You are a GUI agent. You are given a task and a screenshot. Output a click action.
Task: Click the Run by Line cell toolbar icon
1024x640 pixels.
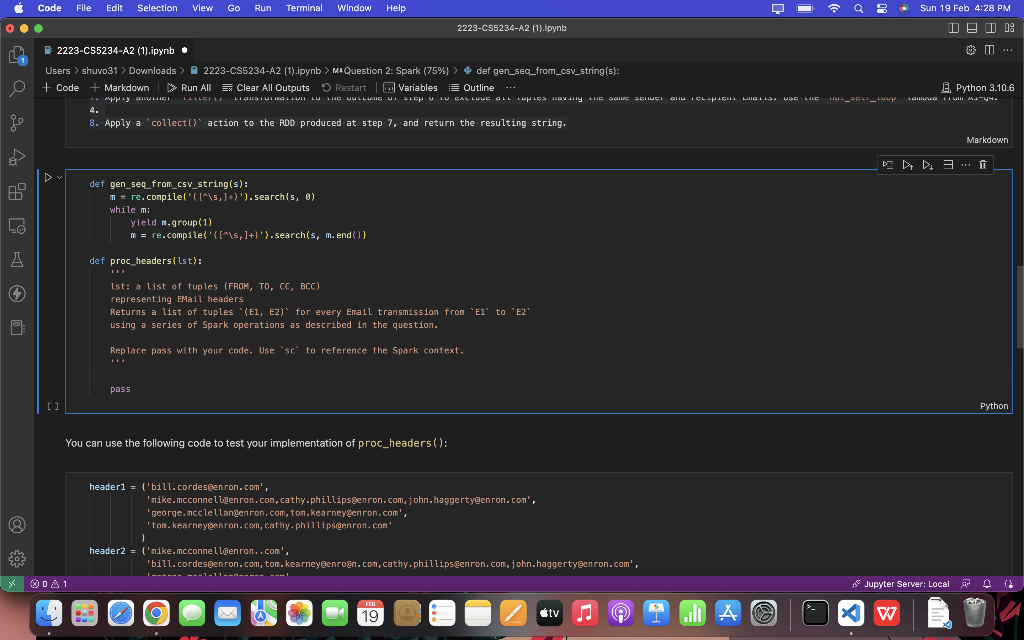(888, 165)
